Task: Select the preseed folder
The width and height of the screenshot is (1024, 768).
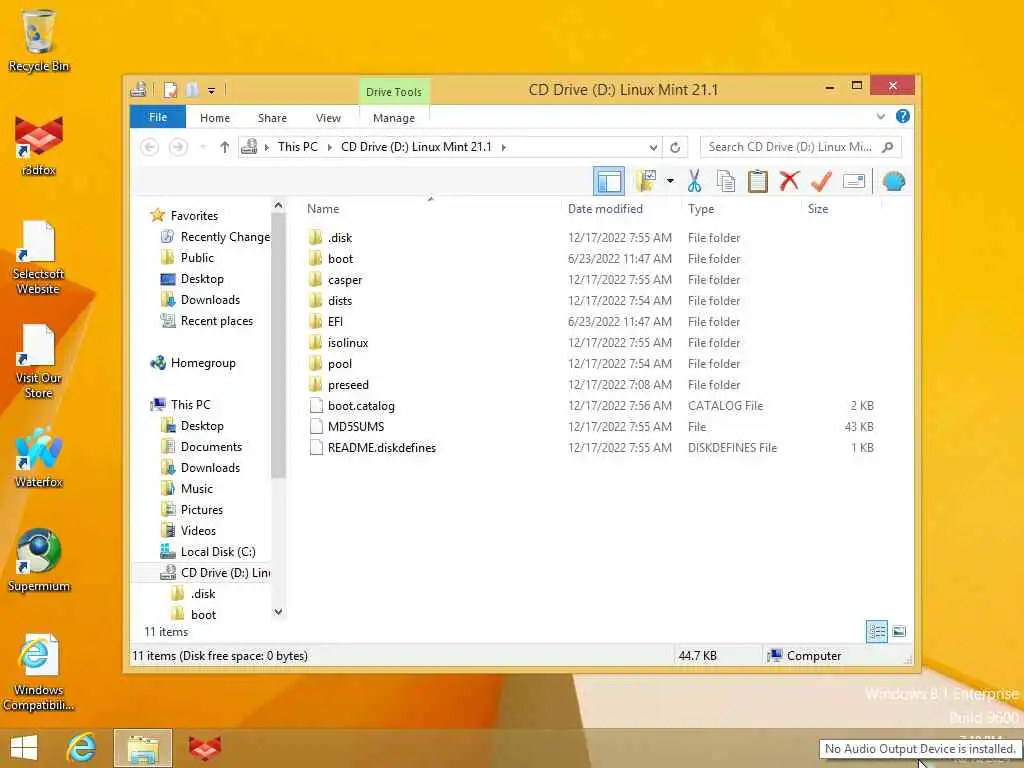Action: 348,385
